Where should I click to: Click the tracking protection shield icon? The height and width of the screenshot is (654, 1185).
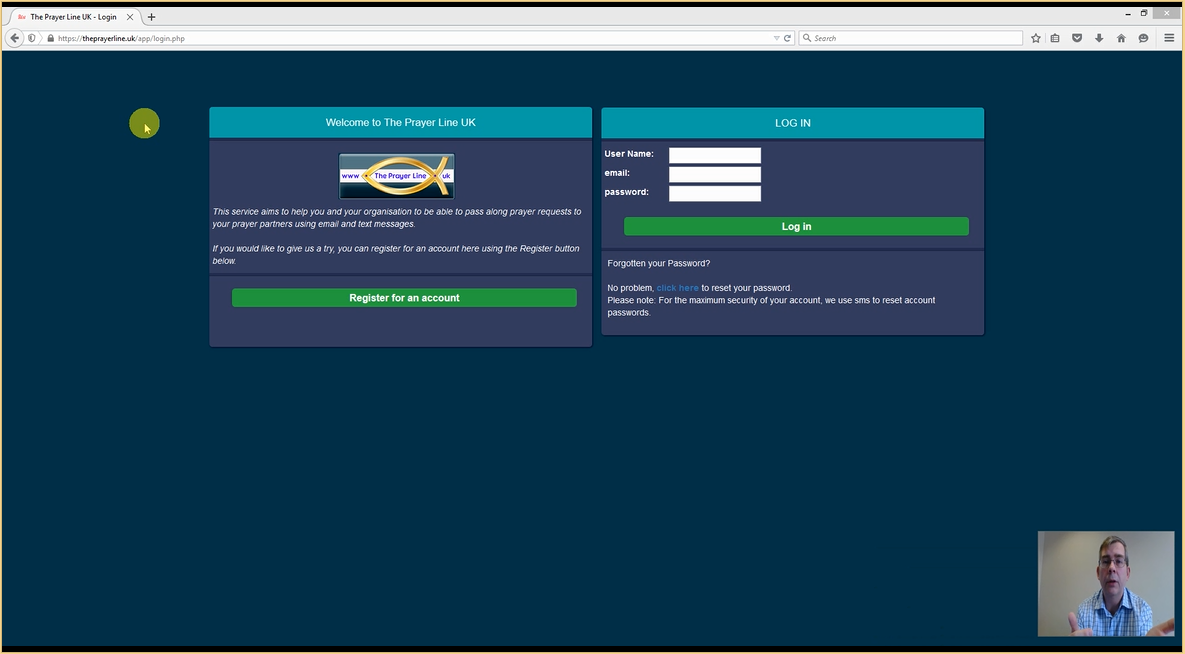click(32, 38)
